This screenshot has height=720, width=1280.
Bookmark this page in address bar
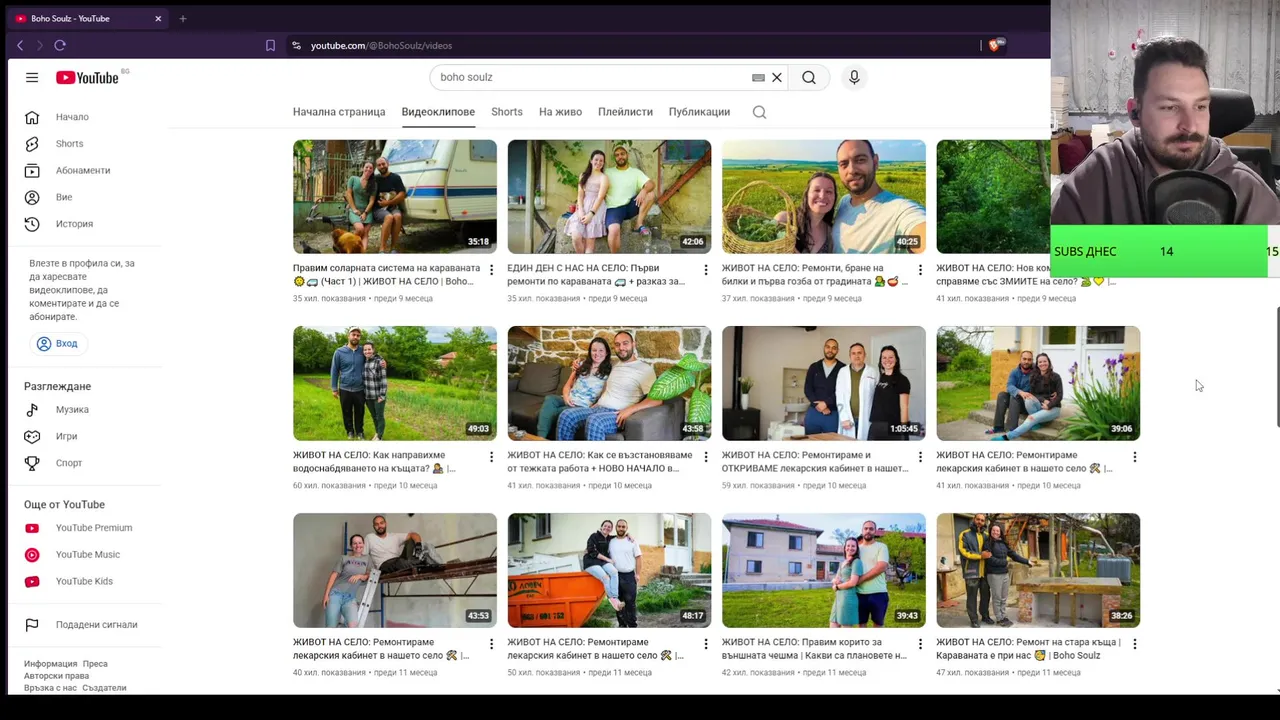[270, 45]
